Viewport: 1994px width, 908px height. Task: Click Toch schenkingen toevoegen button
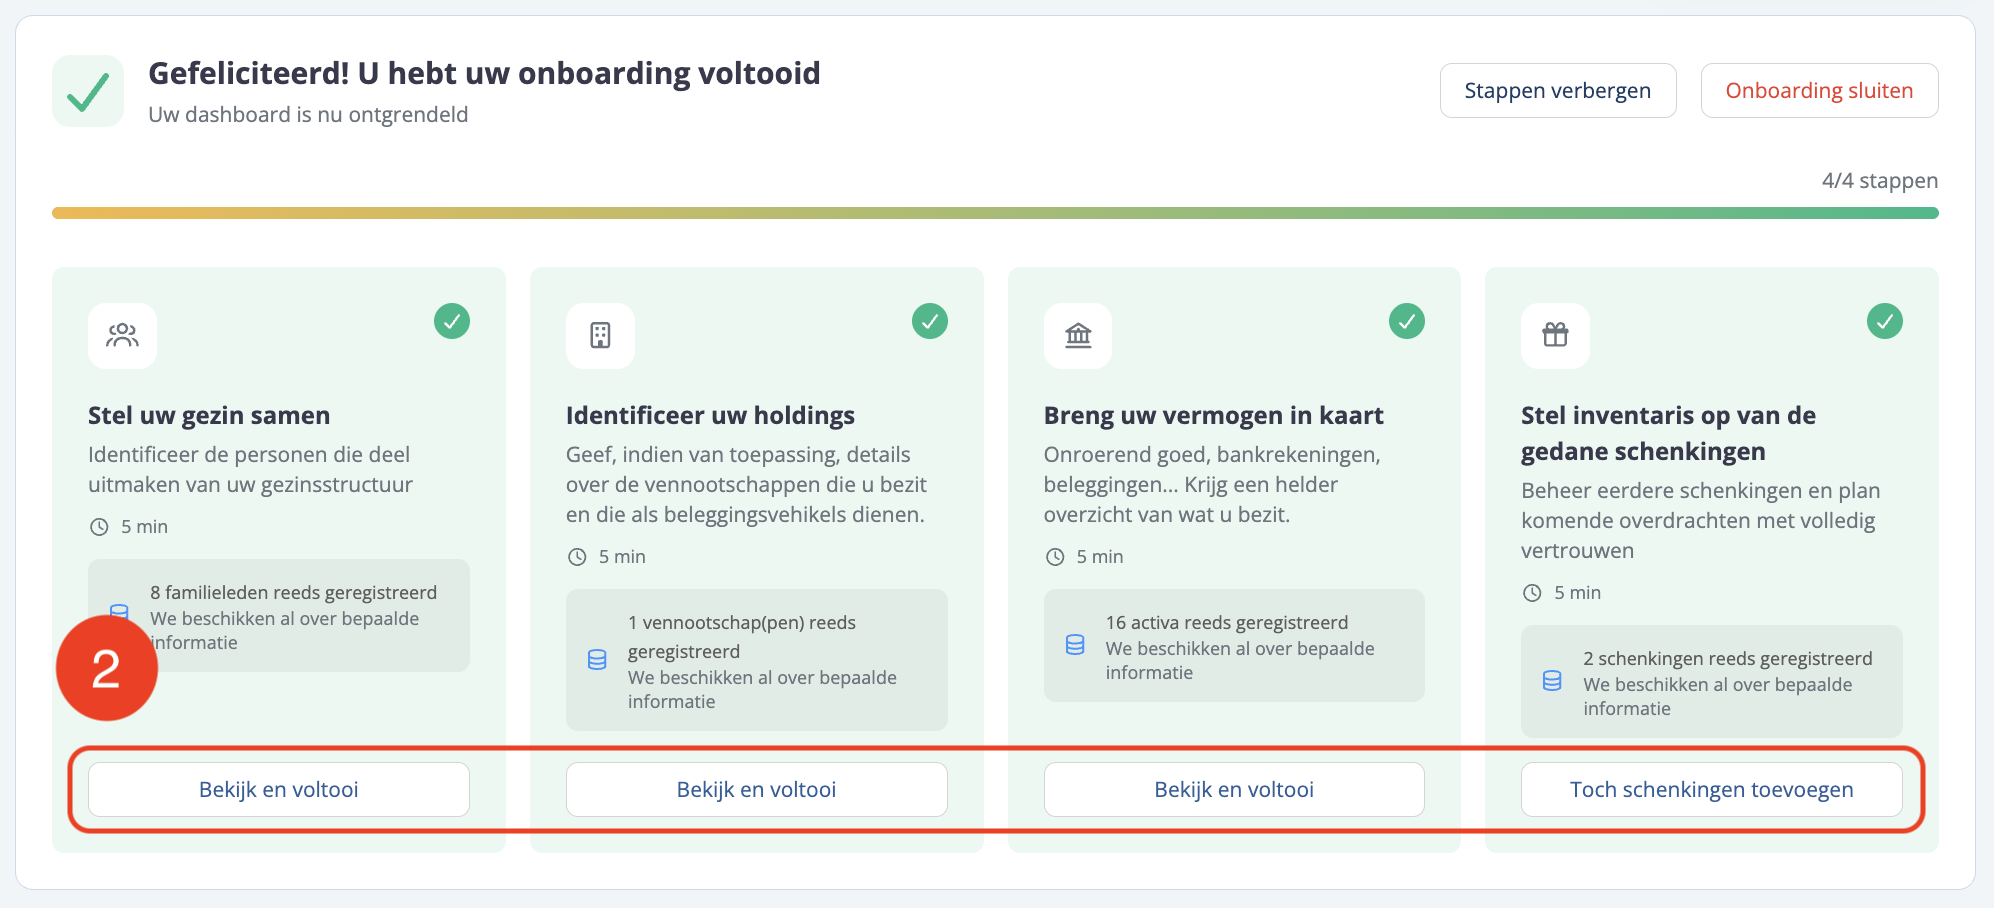(1711, 790)
